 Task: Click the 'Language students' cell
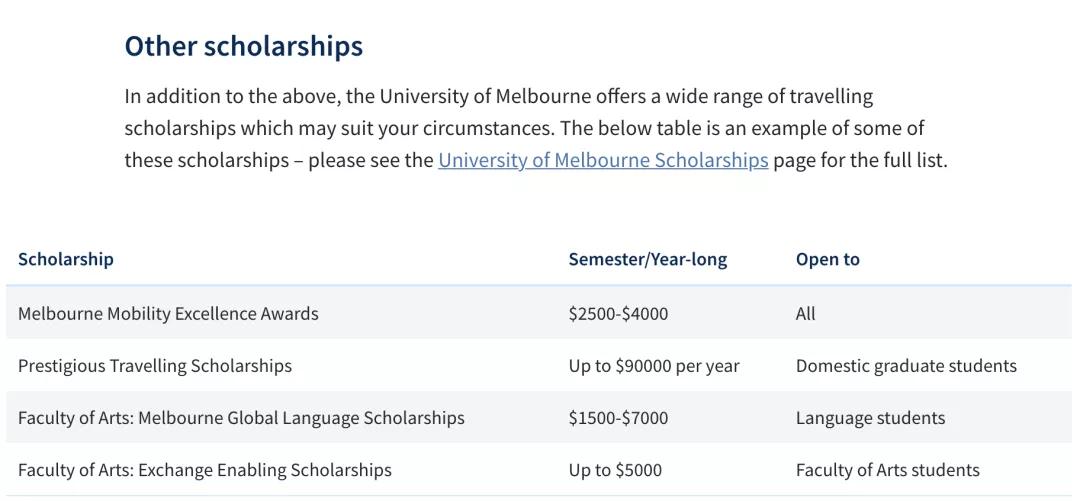tap(870, 418)
